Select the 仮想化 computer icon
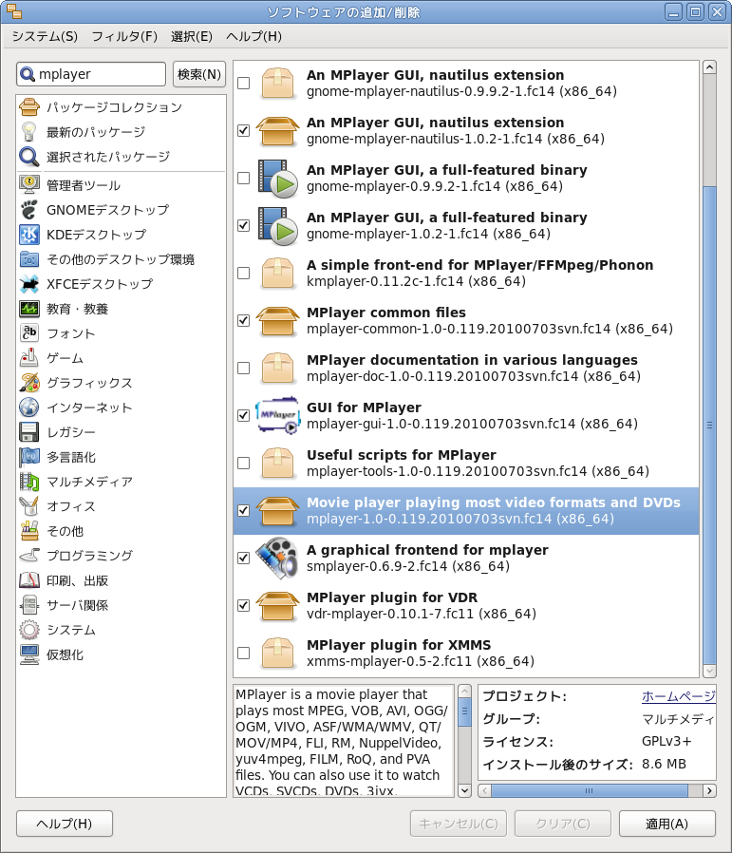Screen dimensions: 732x853 click(x=29, y=654)
